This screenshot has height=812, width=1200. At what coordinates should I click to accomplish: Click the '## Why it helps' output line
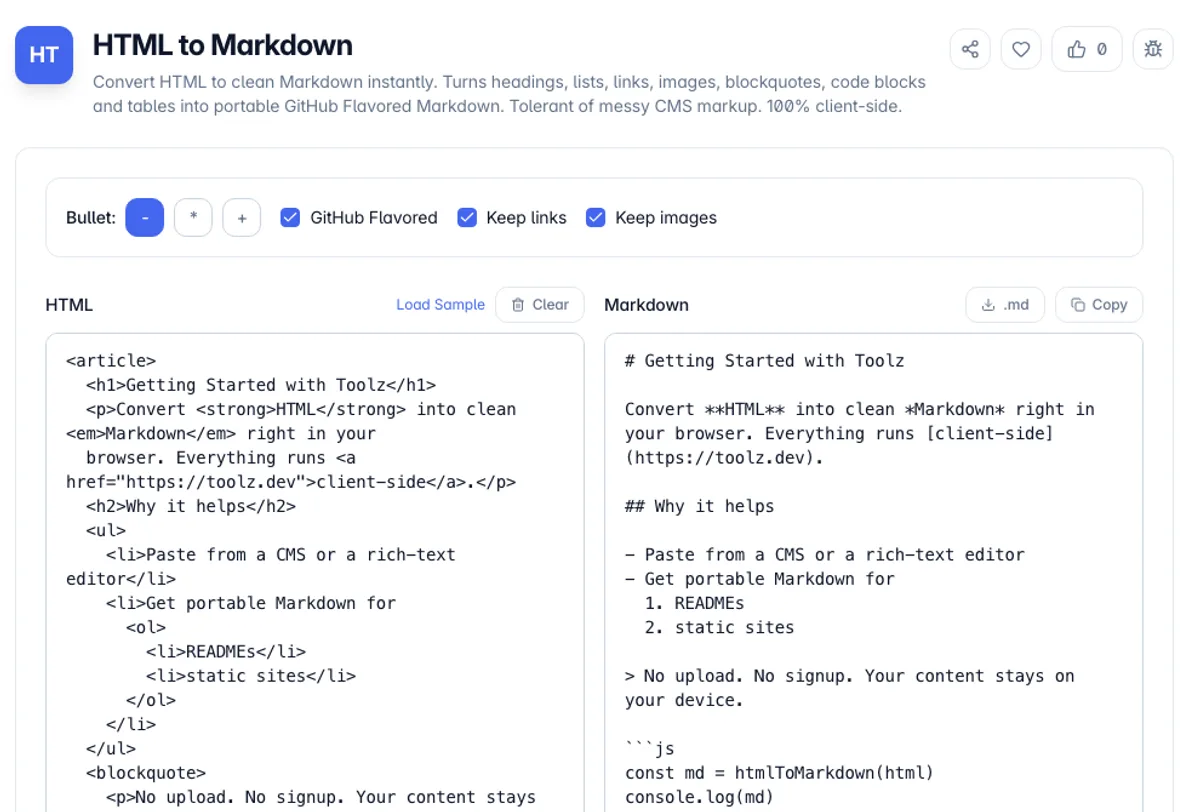(x=700, y=506)
